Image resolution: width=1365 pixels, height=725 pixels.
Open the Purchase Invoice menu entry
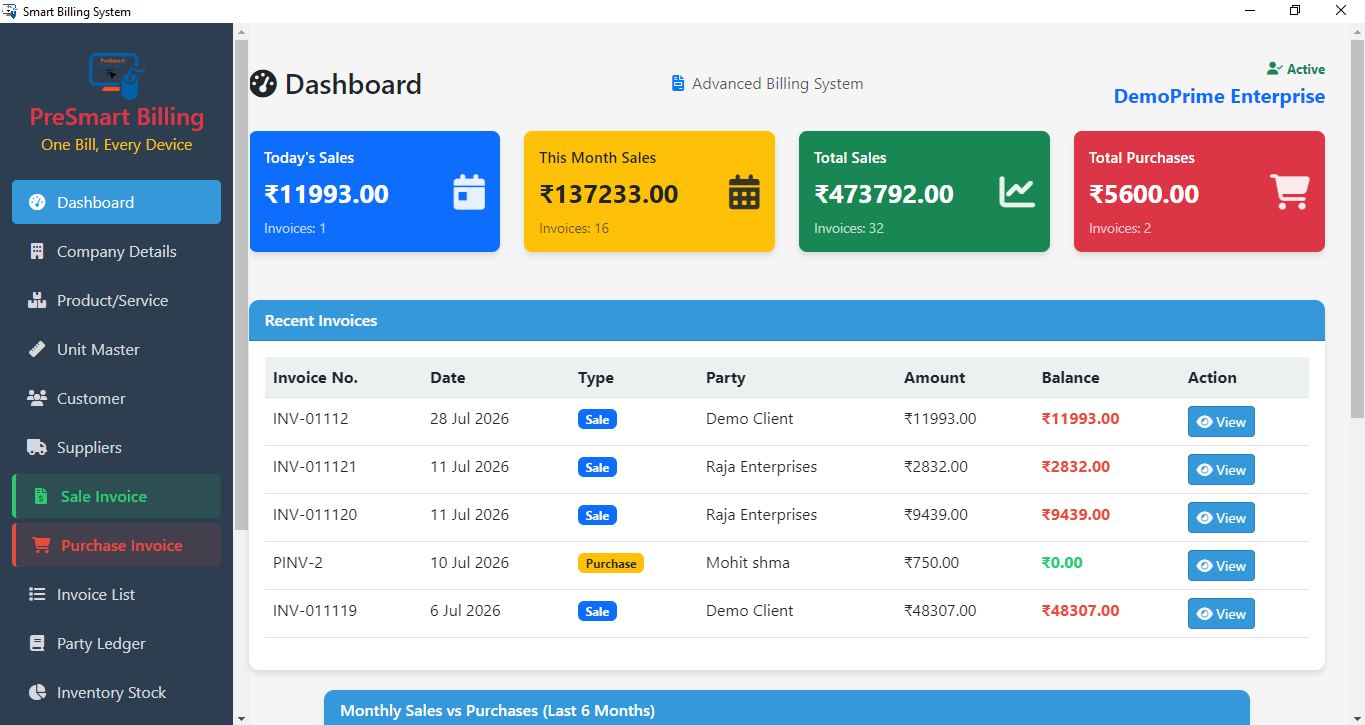pyautogui.click(x=116, y=545)
